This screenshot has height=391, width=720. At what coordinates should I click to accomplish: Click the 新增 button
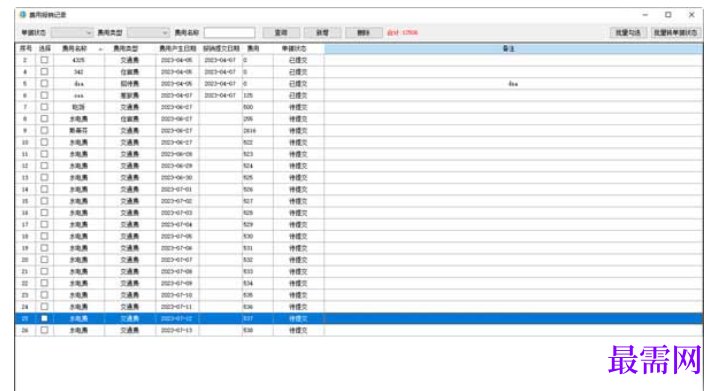pos(322,33)
